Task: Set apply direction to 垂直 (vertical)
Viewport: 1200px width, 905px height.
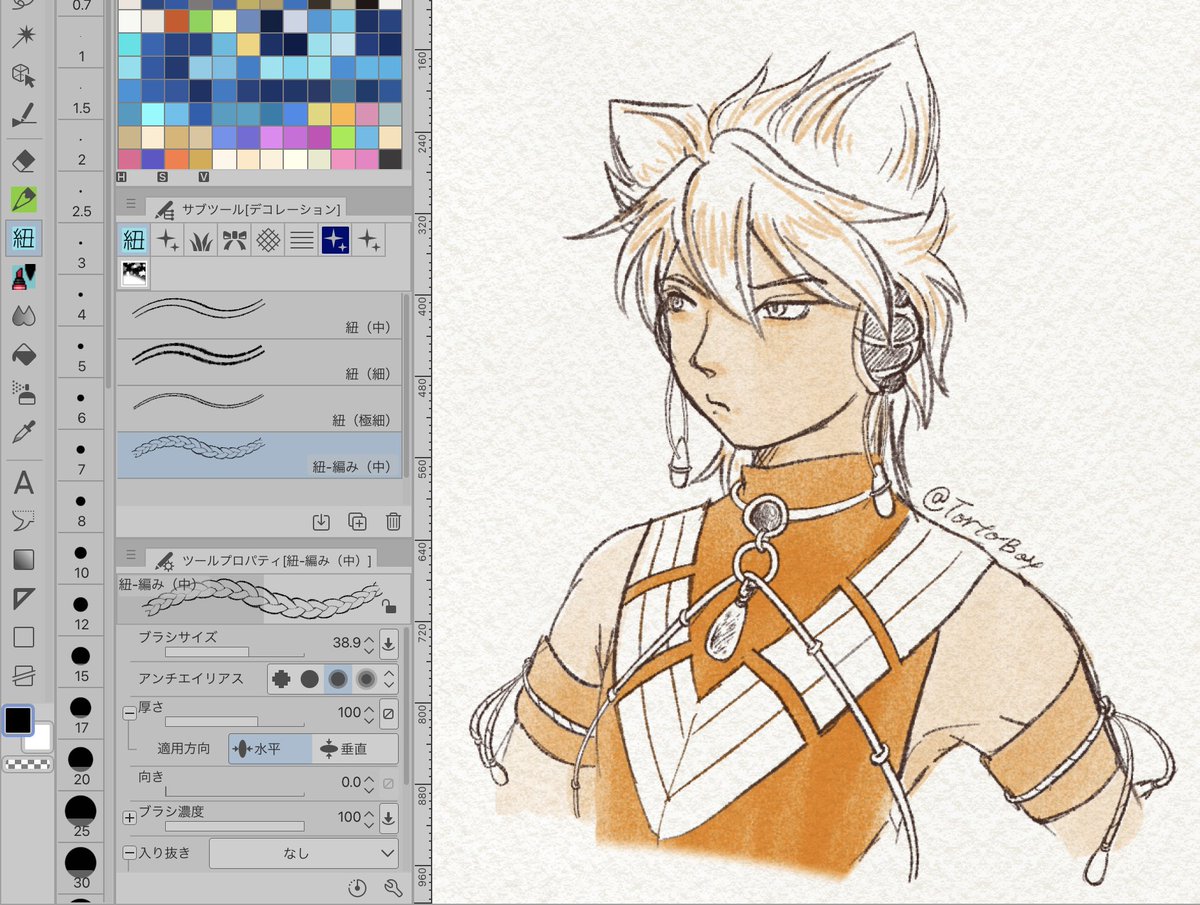Action: (x=354, y=748)
